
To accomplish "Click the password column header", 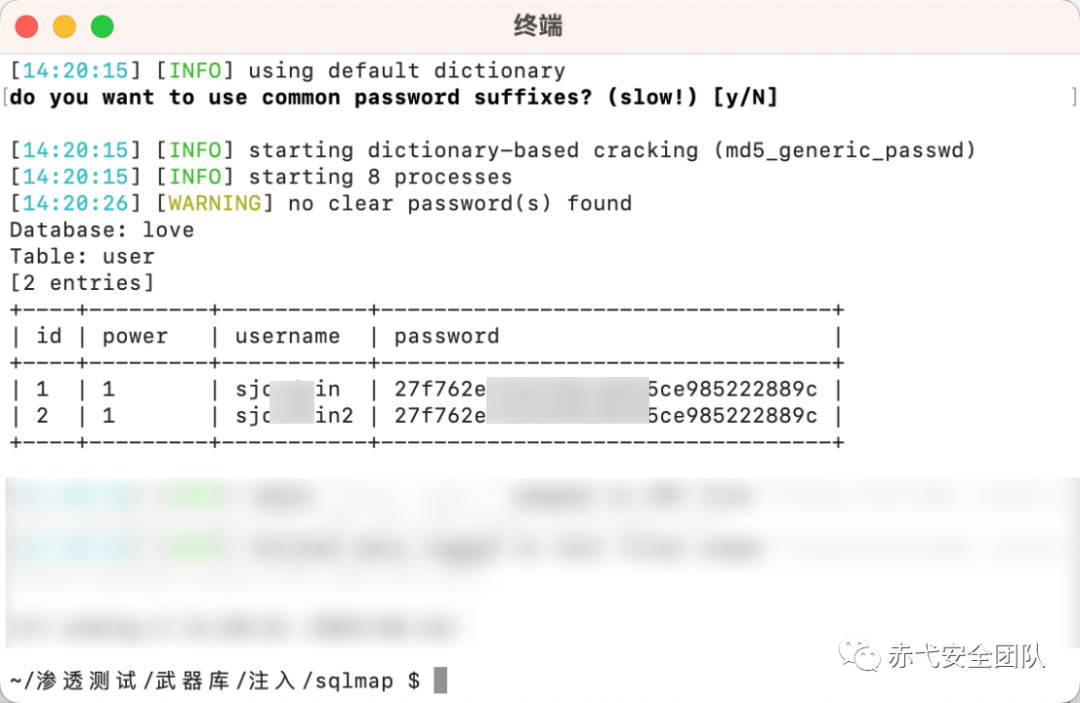I will tap(446, 336).
